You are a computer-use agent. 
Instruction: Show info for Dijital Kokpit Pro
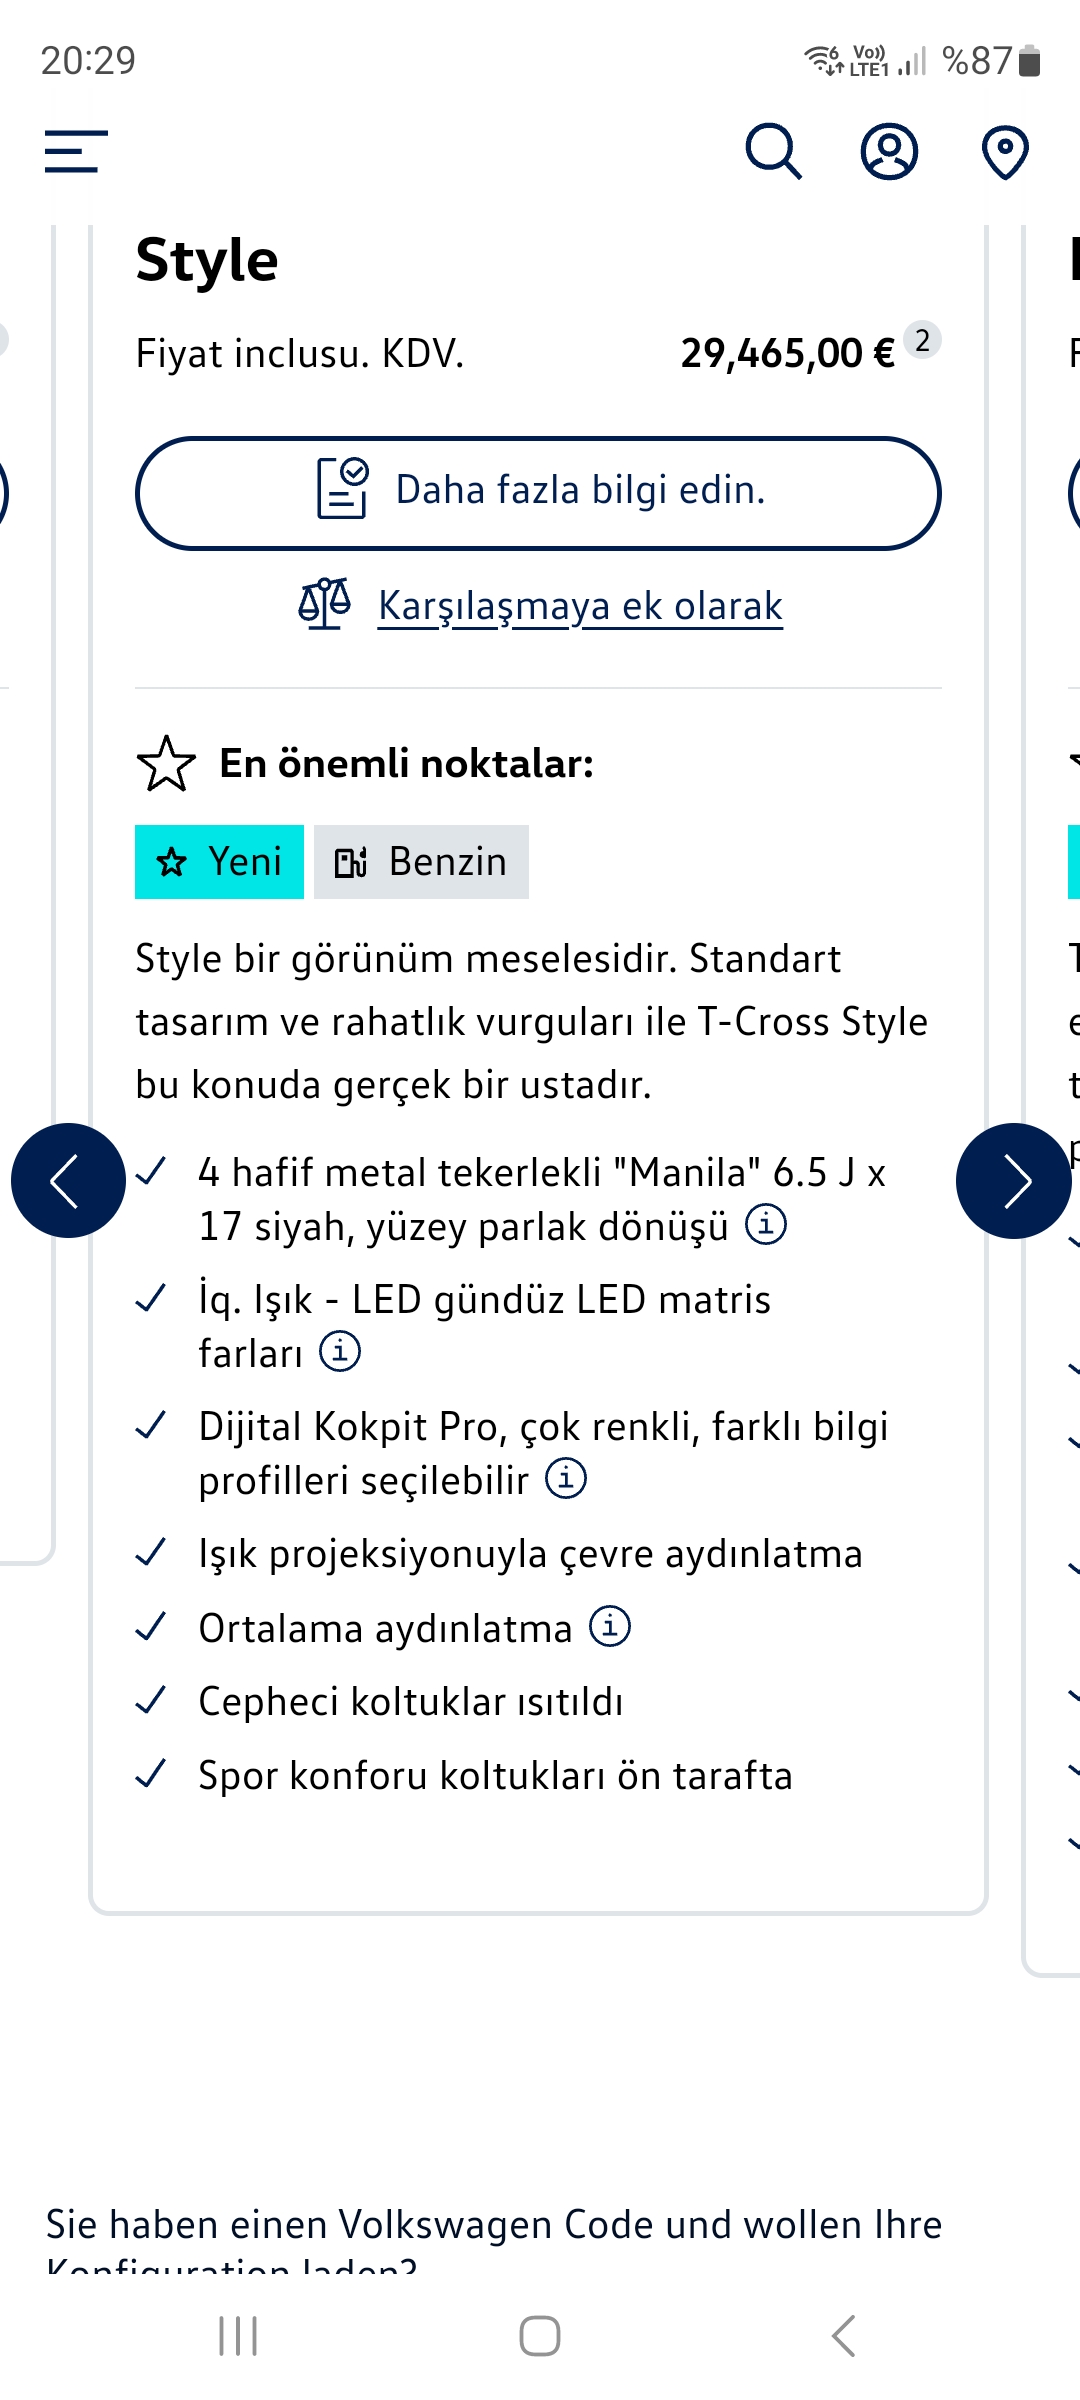566,1478
